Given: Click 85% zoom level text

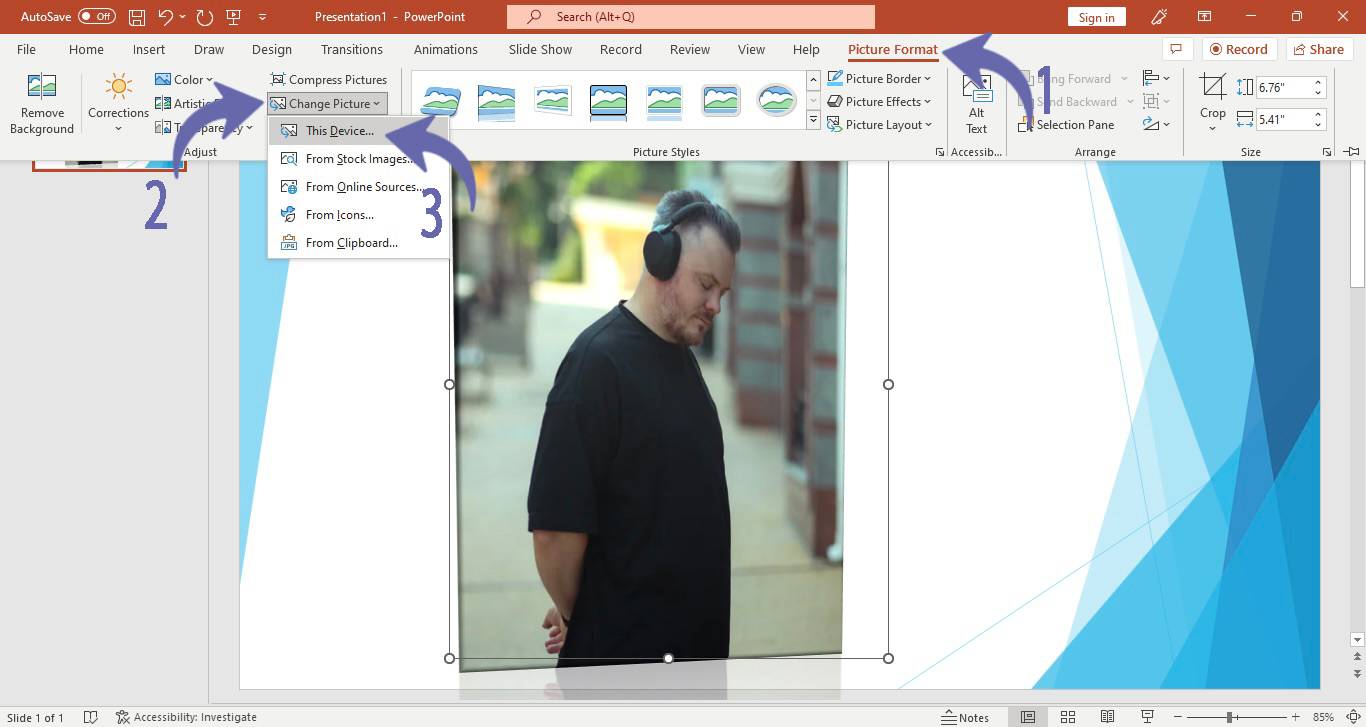Looking at the screenshot, I should (x=1323, y=717).
